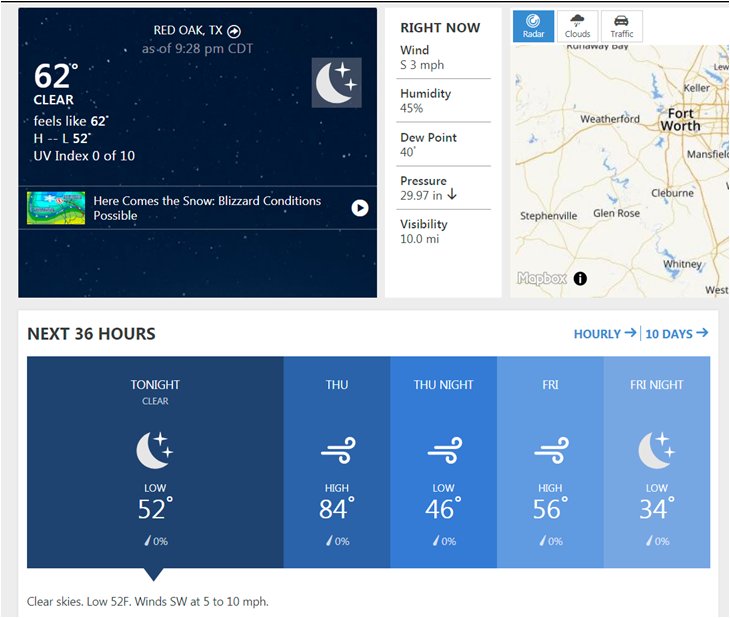Click the windy icon under THU
This screenshot has height=618, width=730.
(338, 450)
